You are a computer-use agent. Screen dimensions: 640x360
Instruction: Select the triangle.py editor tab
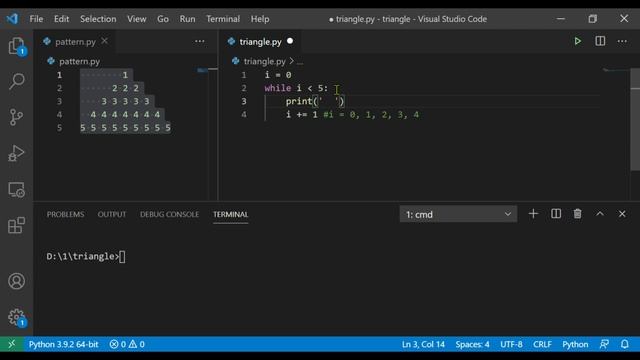pos(260,42)
